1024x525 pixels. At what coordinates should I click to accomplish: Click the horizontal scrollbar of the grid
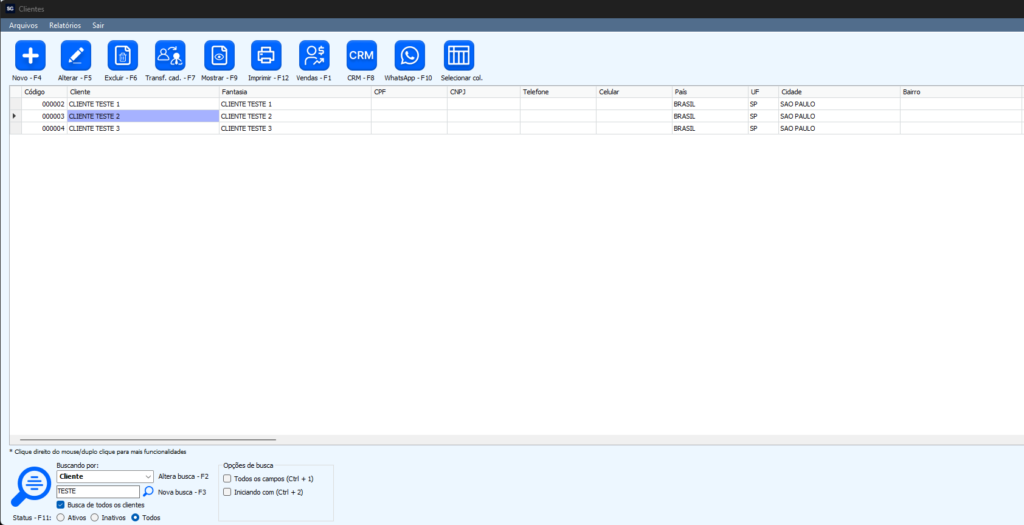click(x=148, y=440)
